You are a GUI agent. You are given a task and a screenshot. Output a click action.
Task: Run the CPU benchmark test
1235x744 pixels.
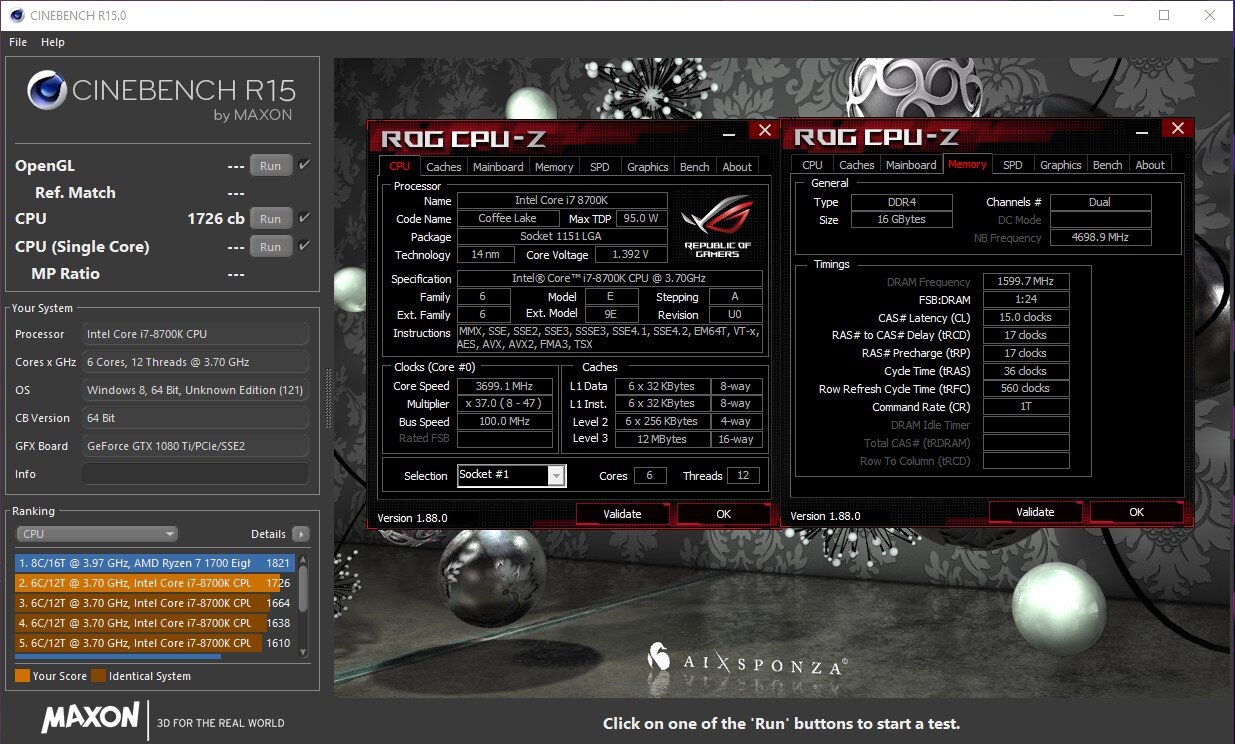pyautogui.click(x=271, y=218)
